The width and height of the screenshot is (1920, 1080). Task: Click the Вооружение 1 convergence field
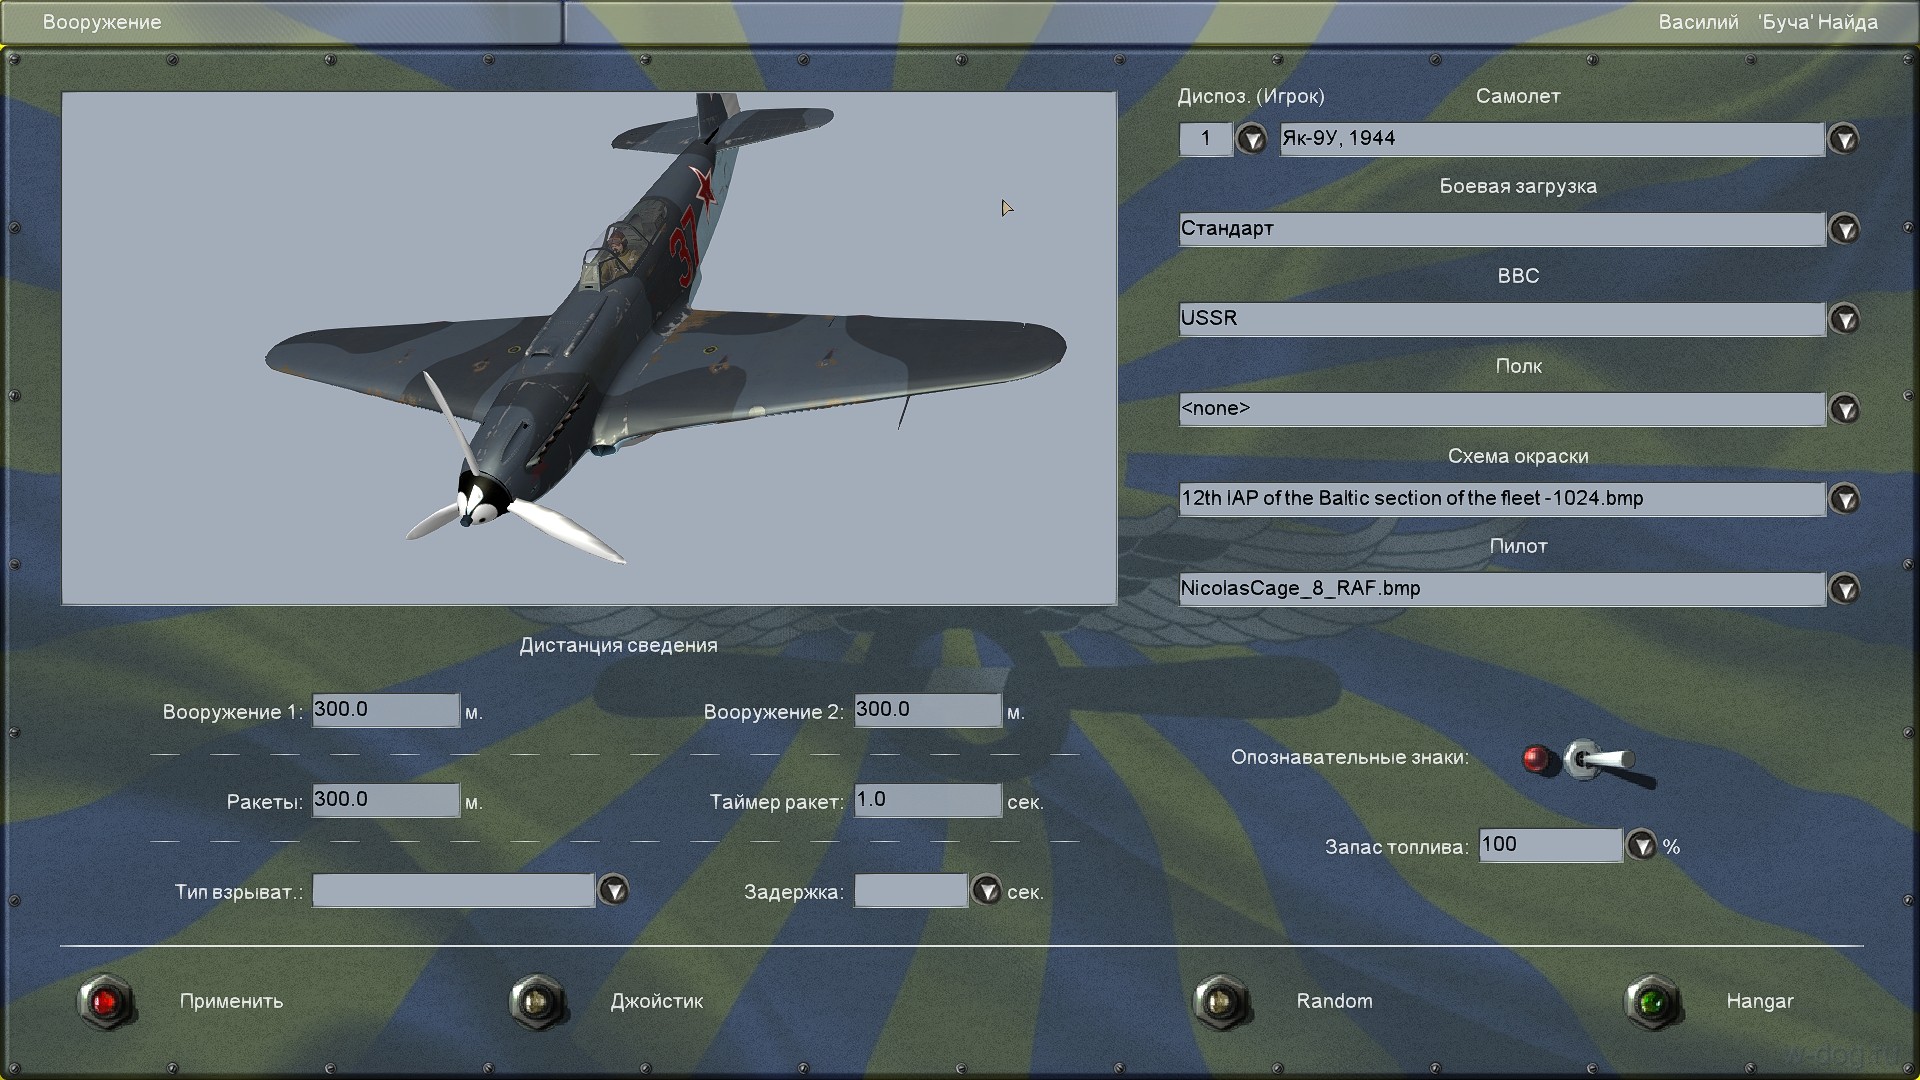[x=385, y=710]
